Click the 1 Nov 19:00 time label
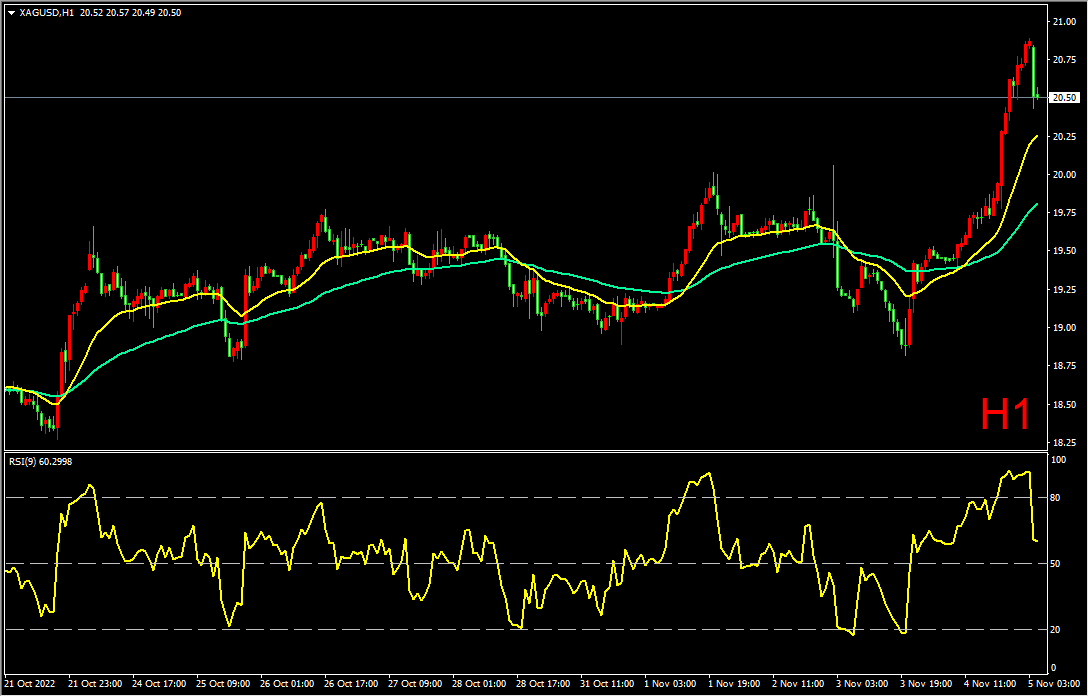 point(734,684)
